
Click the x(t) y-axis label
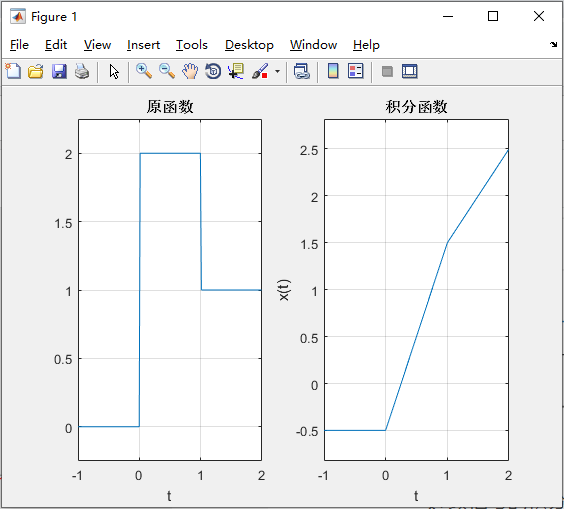(x=284, y=290)
